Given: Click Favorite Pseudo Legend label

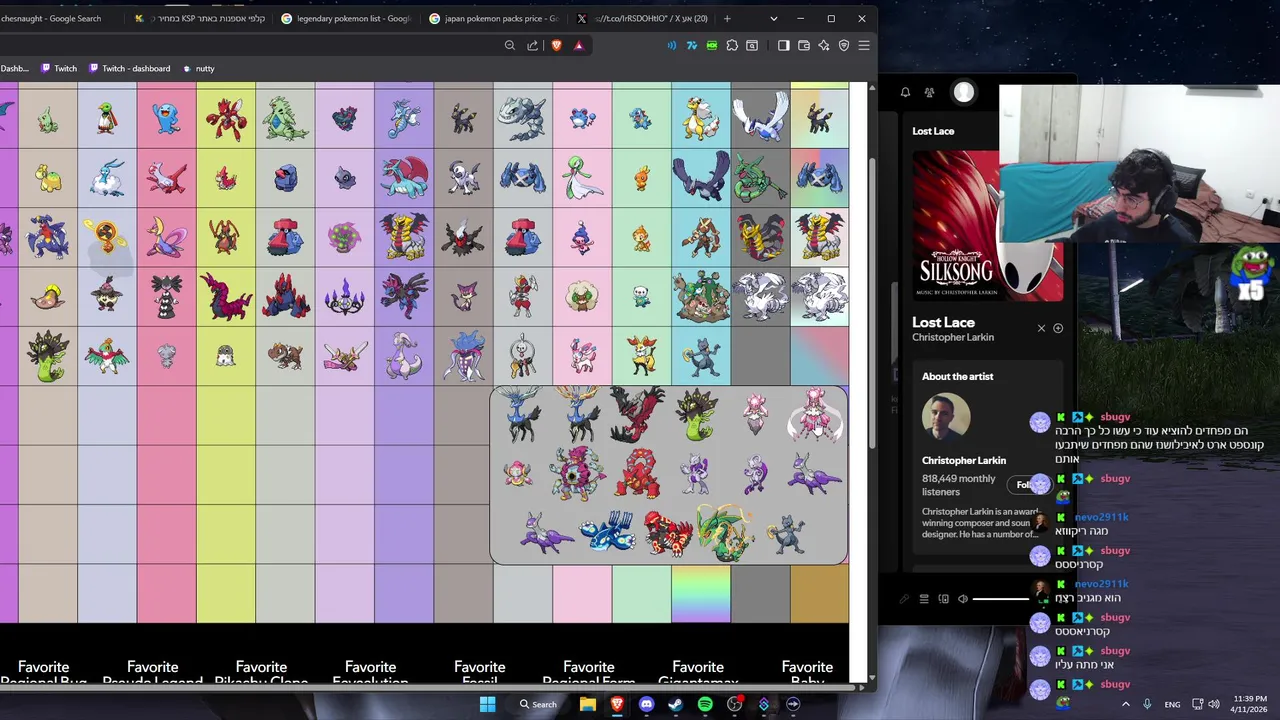Looking at the screenshot, I should (152, 674).
